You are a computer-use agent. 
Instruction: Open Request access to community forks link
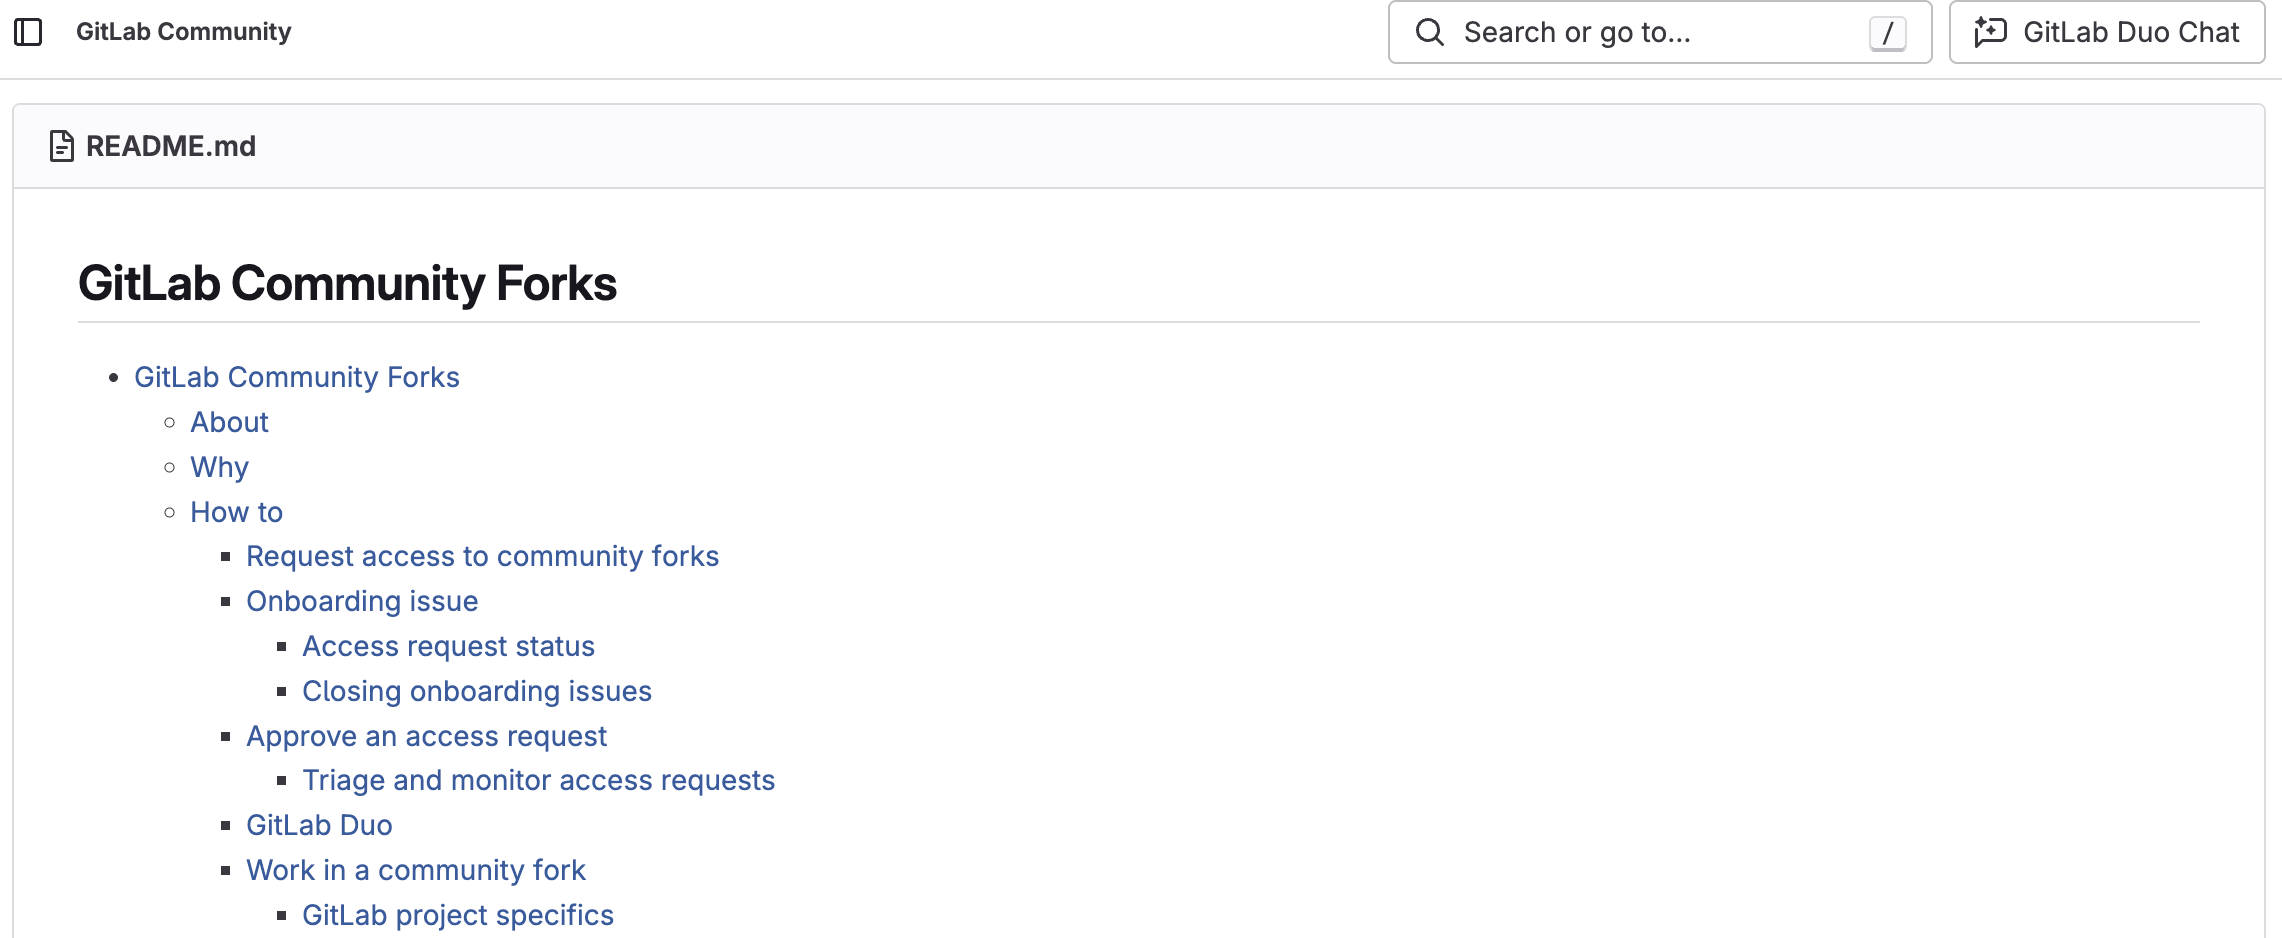click(482, 556)
